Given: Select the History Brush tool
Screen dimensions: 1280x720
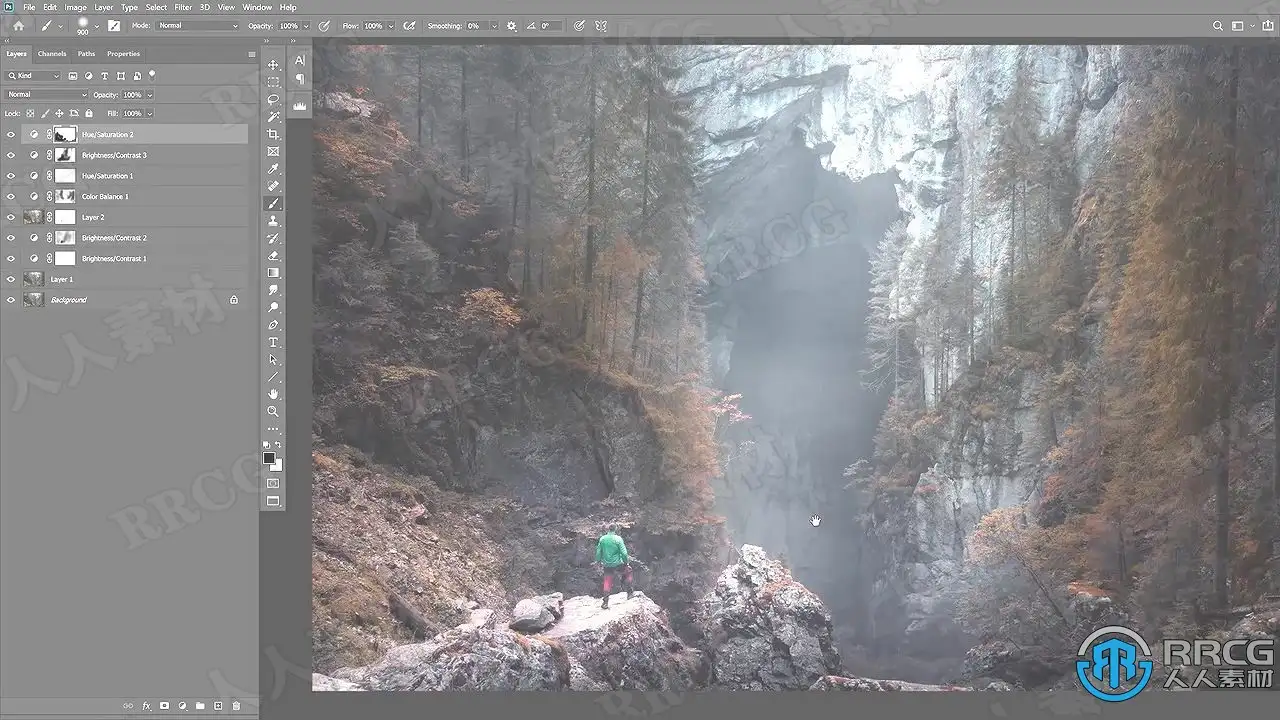Looking at the screenshot, I should click(273, 238).
